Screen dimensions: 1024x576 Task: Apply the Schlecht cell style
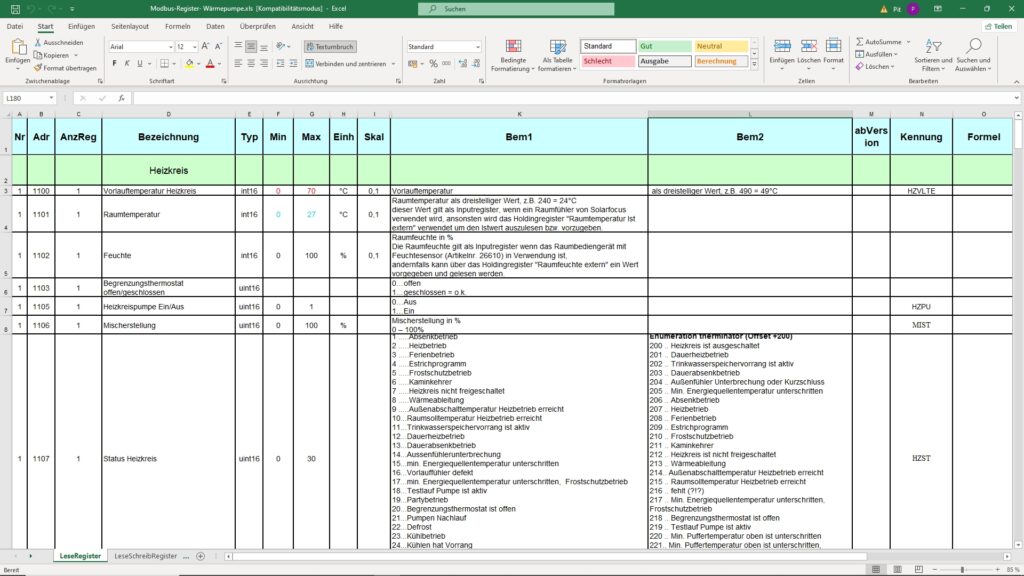(x=607, y=61)
